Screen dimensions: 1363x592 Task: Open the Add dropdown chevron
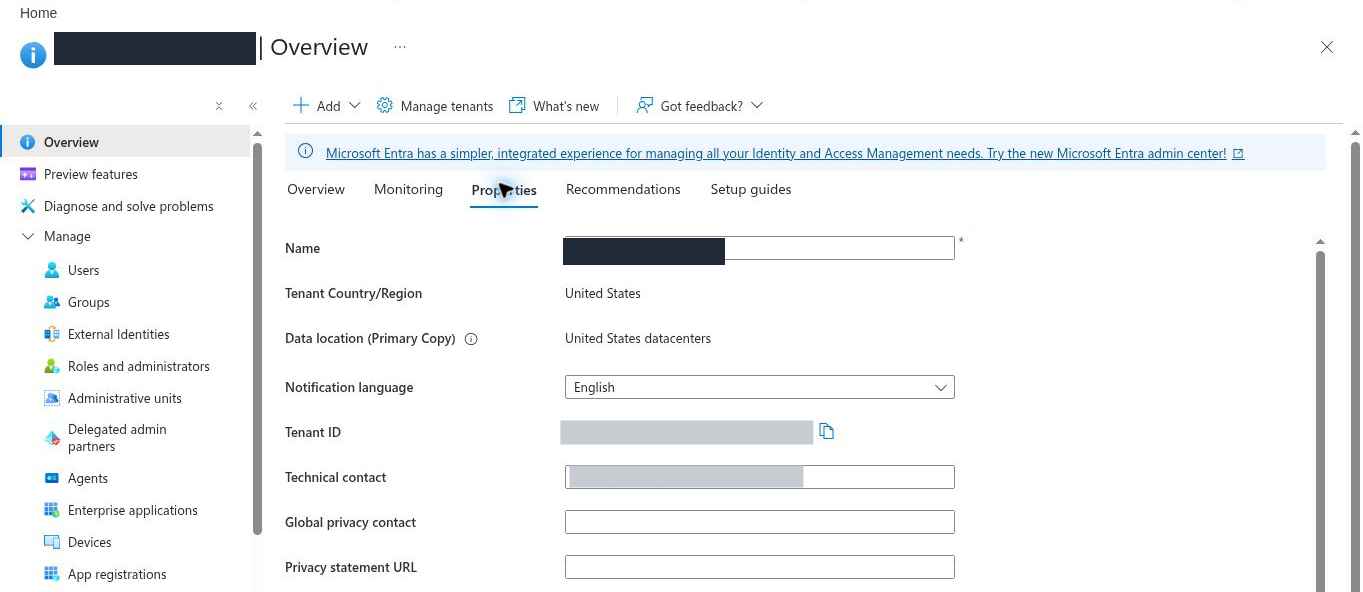(354, 105)
